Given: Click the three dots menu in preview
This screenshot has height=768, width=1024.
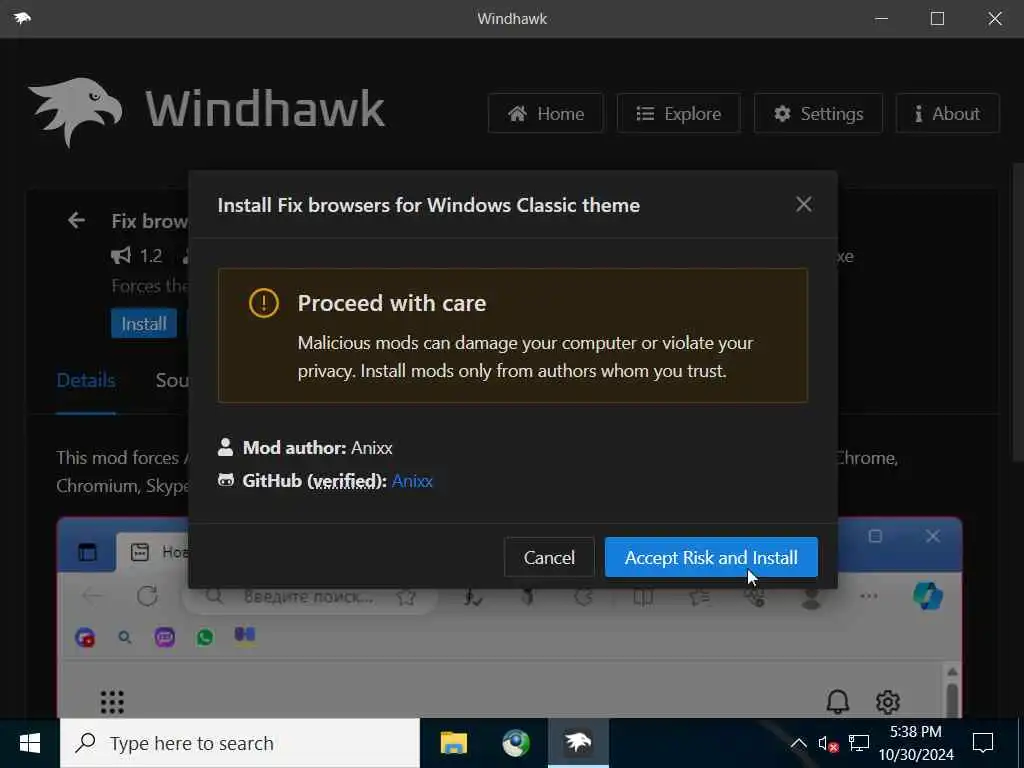Looking at the screenshot, I should click(869, 596).
